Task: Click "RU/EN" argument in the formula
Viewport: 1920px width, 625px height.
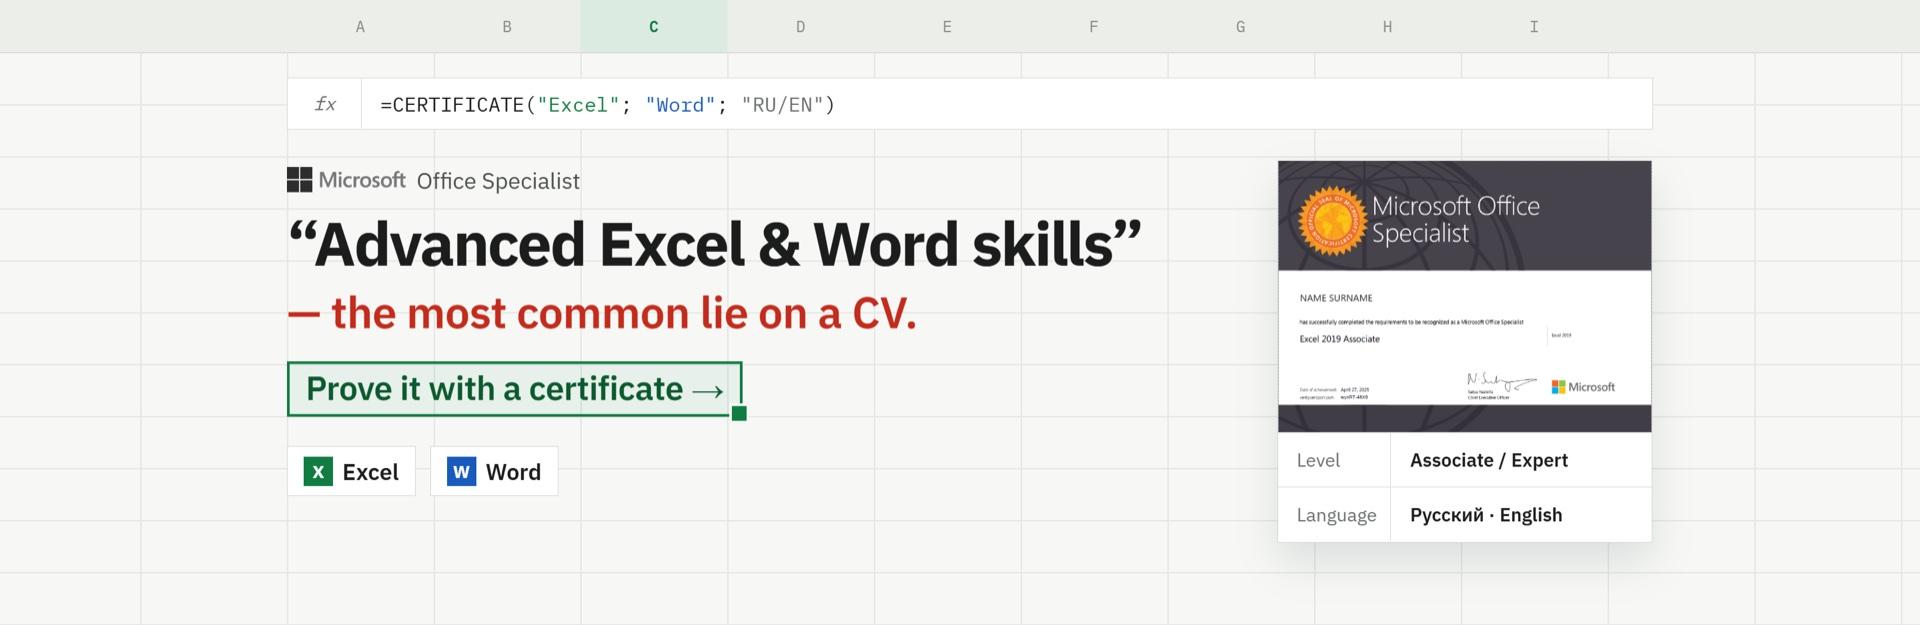Action: pos(782,105)
